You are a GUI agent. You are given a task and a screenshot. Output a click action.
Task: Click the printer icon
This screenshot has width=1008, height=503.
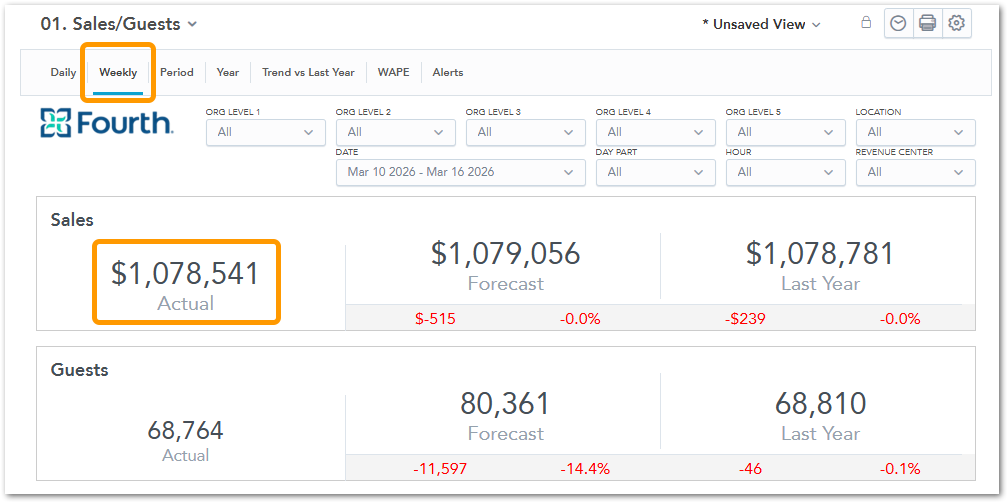[x=927, y=24]
